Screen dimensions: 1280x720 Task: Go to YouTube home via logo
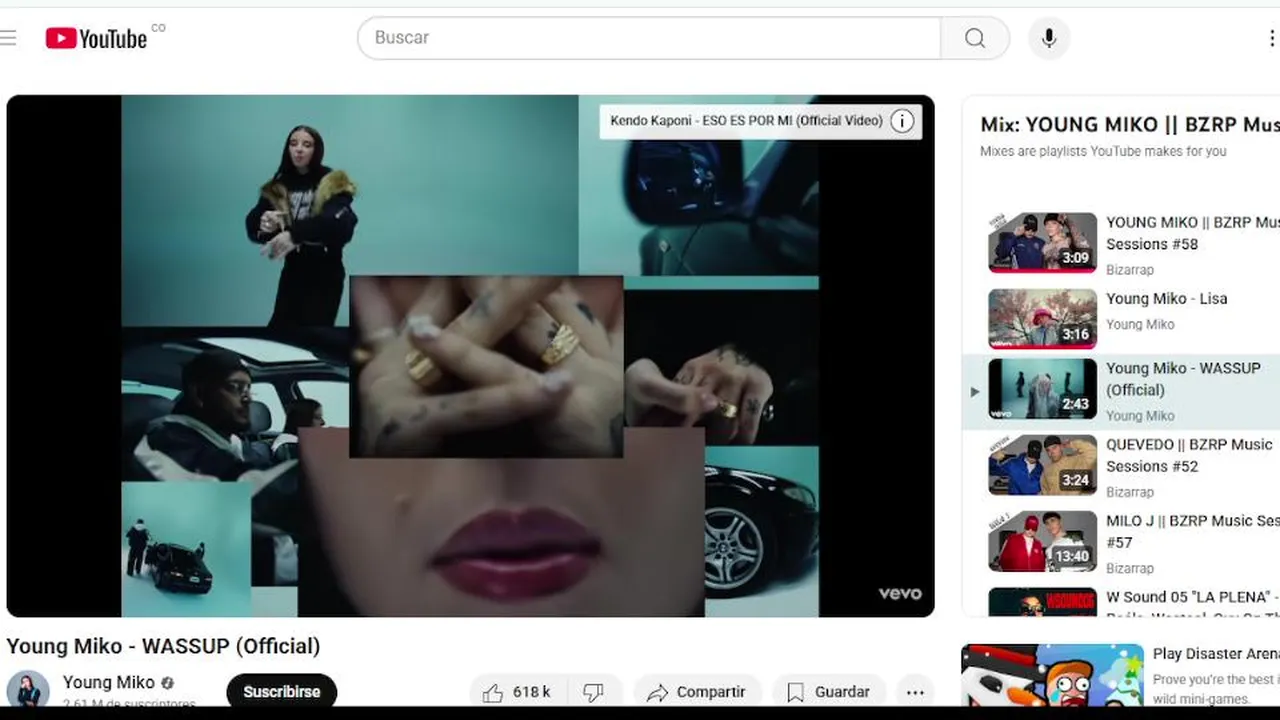click(96, 38)
